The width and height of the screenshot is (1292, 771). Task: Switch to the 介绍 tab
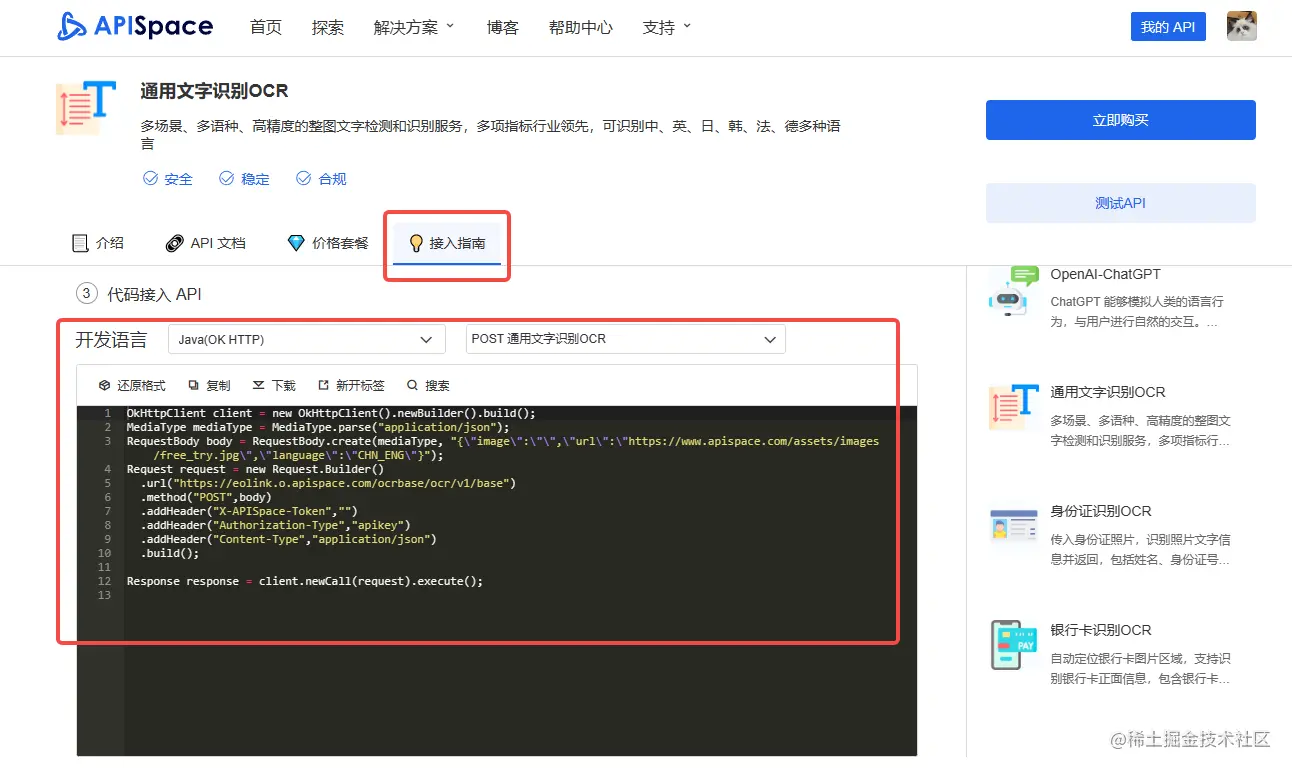(98, 243)
